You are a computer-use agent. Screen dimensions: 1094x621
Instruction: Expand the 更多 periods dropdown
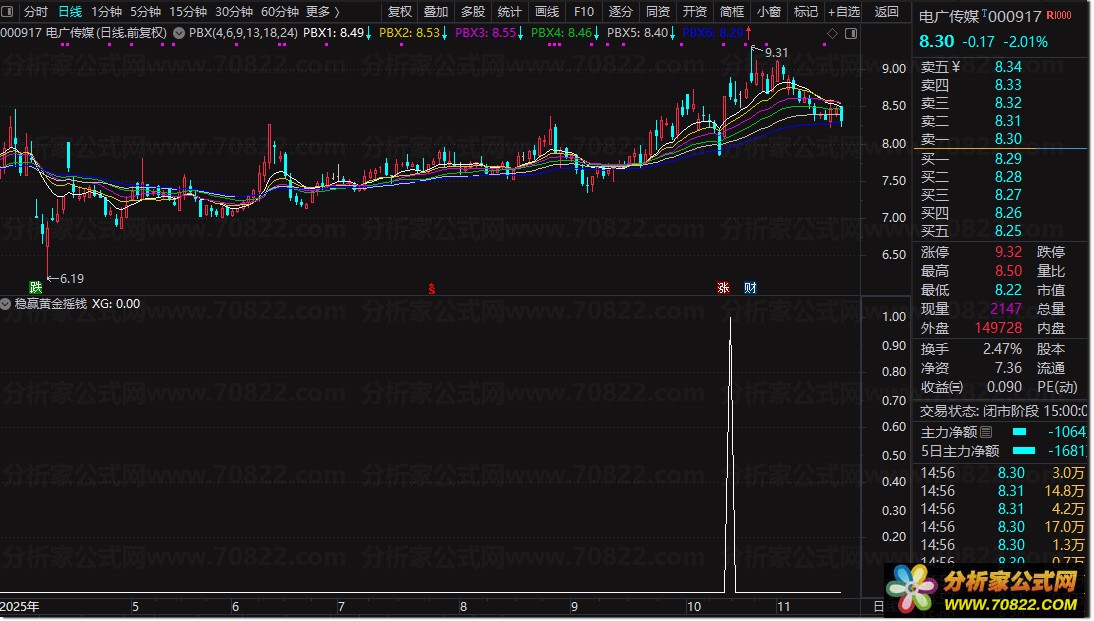pyautogui.click(x=322, y=12)
